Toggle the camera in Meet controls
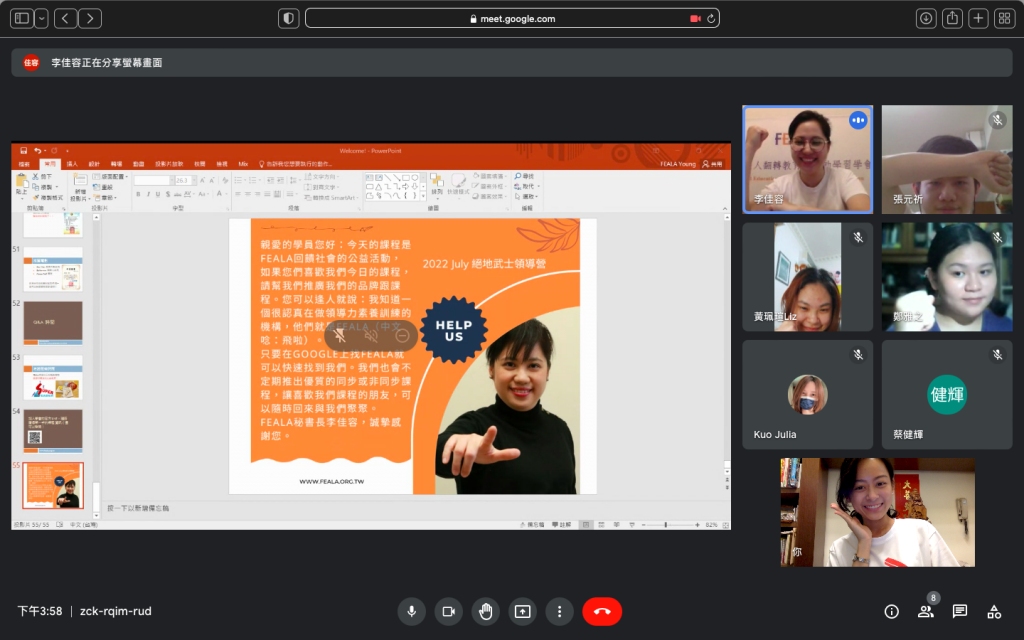 449,611
